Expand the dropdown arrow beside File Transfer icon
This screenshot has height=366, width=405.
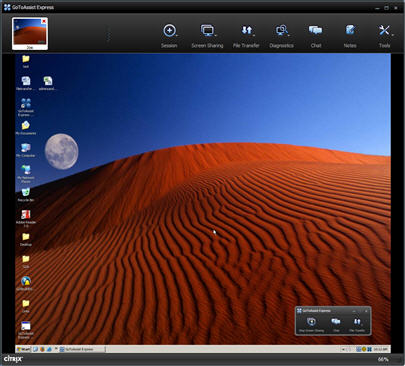pyautogui.click(x=254, y=35)
